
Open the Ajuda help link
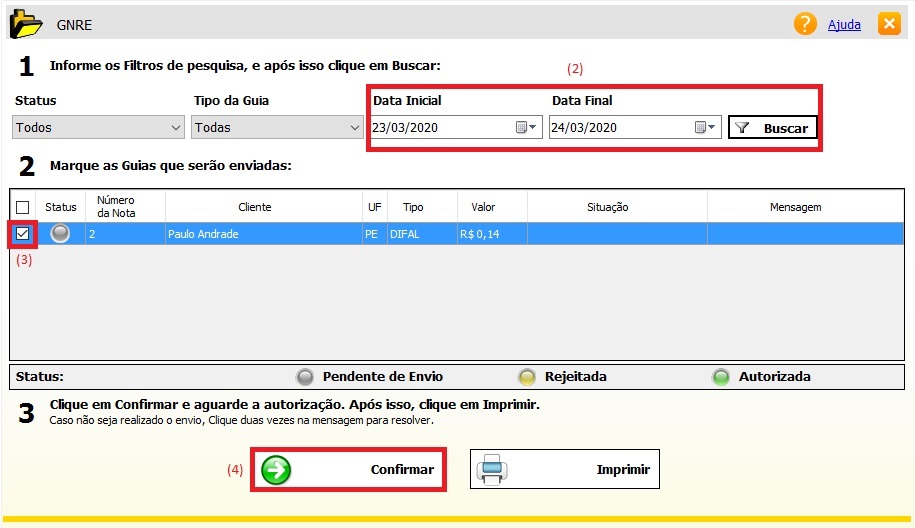pyautogui.click(x=843, y=24)
